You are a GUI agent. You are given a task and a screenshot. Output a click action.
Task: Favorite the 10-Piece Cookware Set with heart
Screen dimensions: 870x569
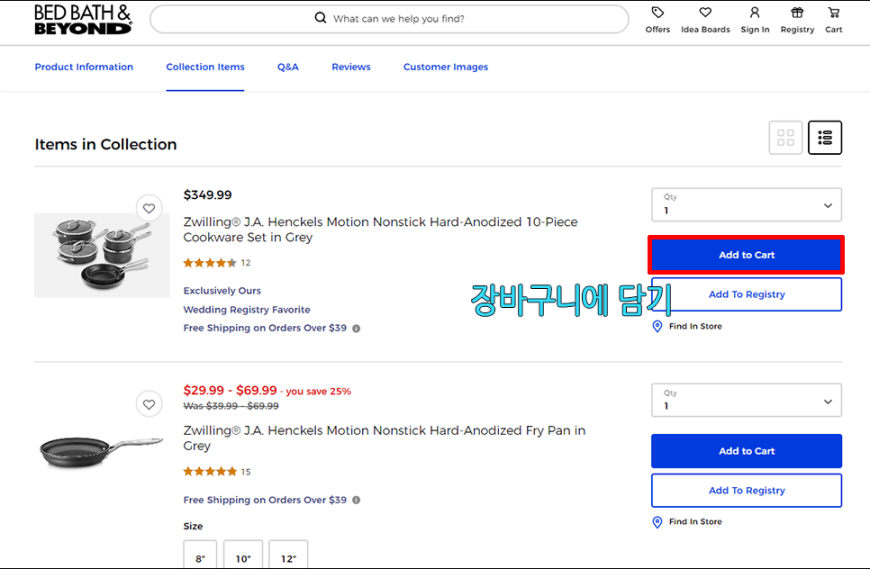point(149,209)
